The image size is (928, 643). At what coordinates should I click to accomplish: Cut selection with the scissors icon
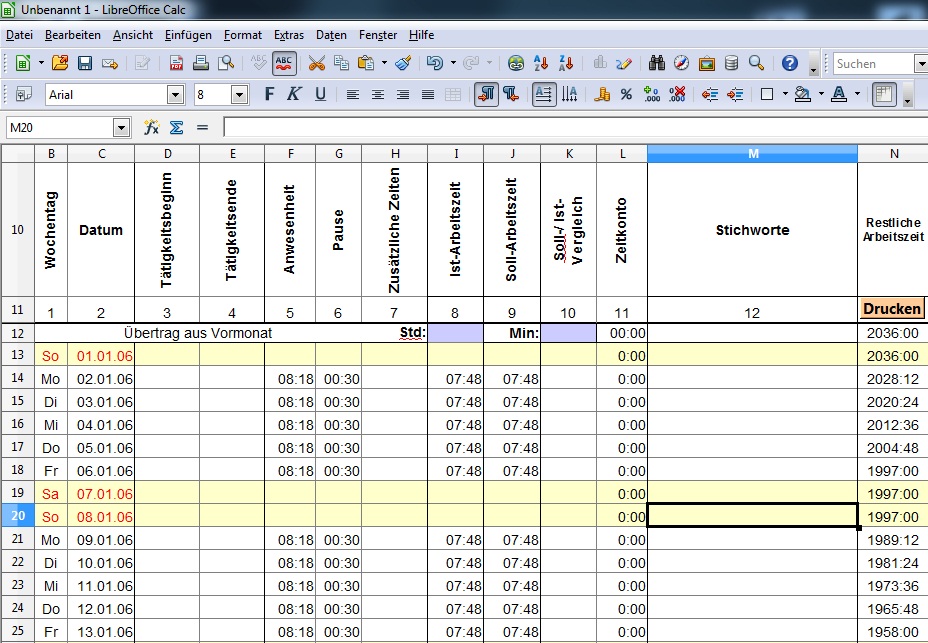tap(317, 63)
